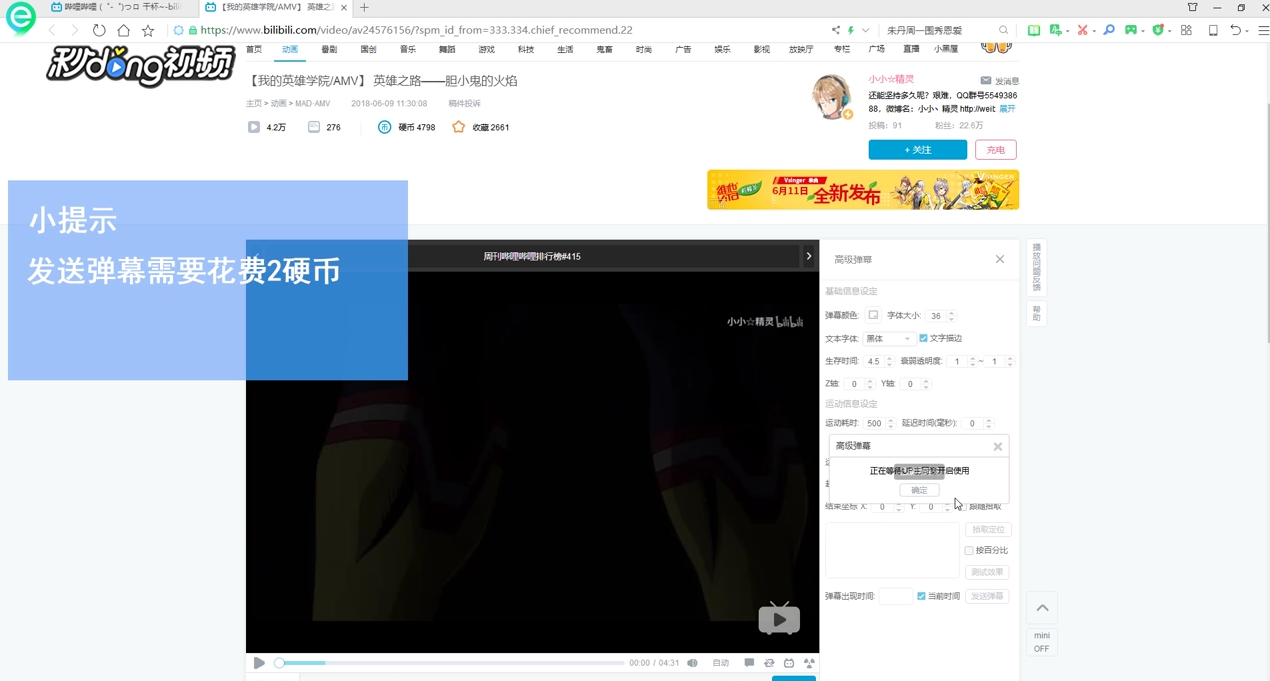1270x681 pixels.
Task: Click the browser back arrow
Action: 52,31
